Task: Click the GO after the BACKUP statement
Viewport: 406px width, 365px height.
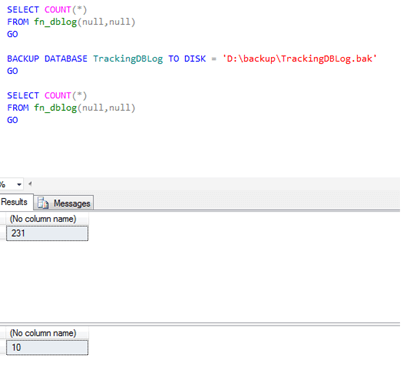Action: point(12,71)
